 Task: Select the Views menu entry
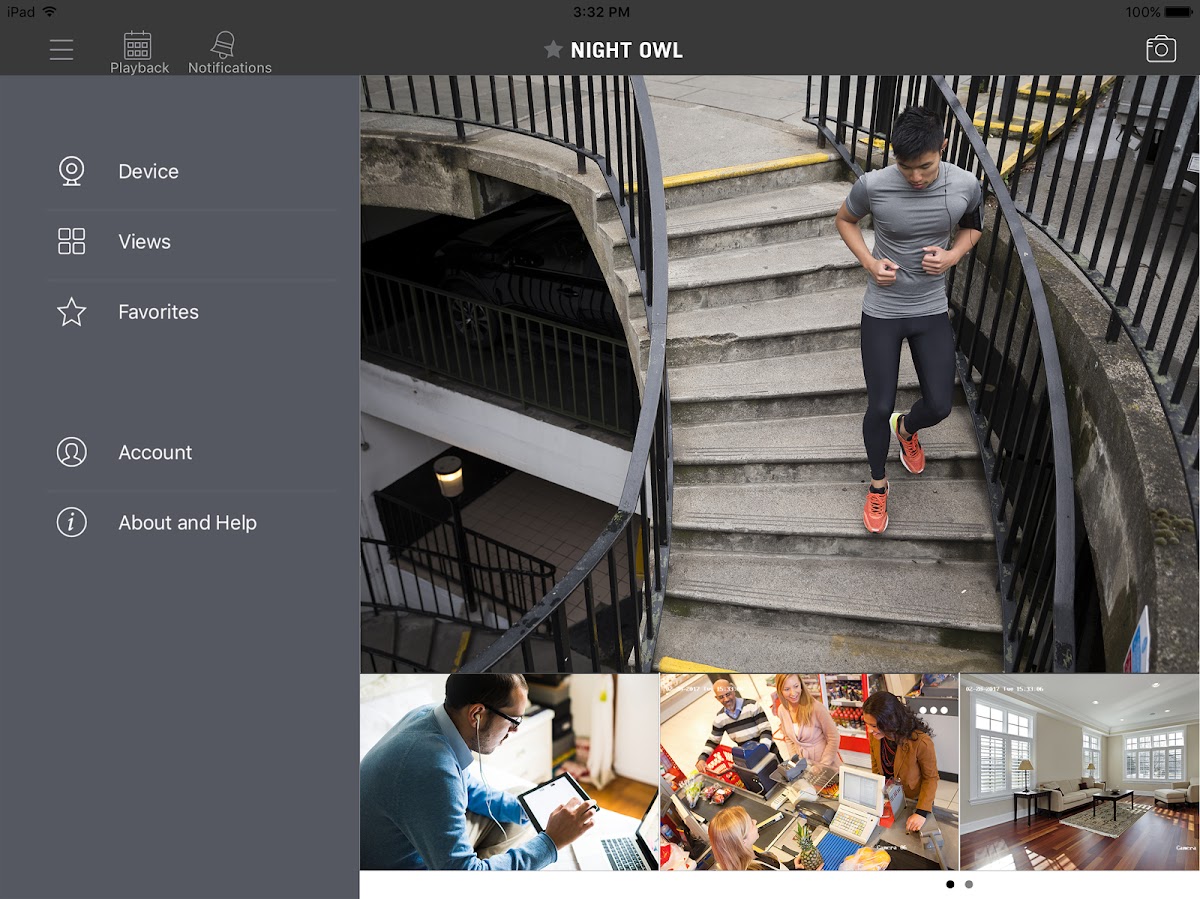pos(144,241)
